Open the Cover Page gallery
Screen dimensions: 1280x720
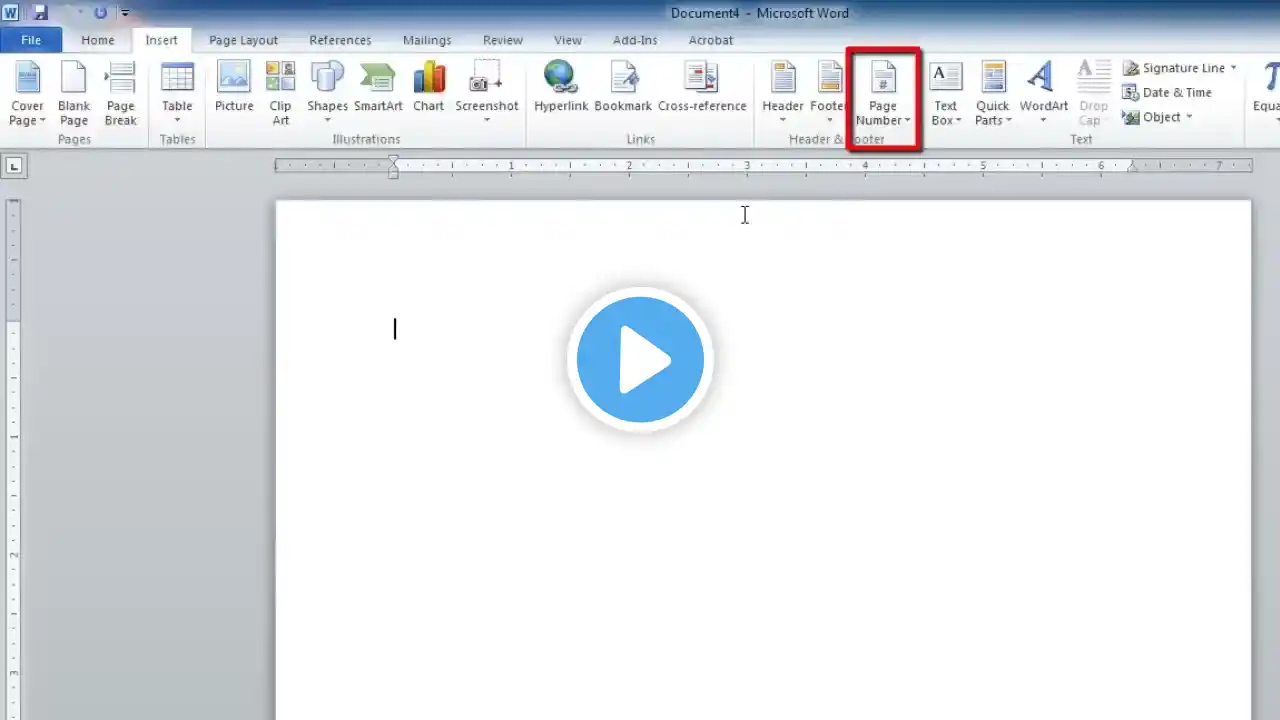(27, 93)
